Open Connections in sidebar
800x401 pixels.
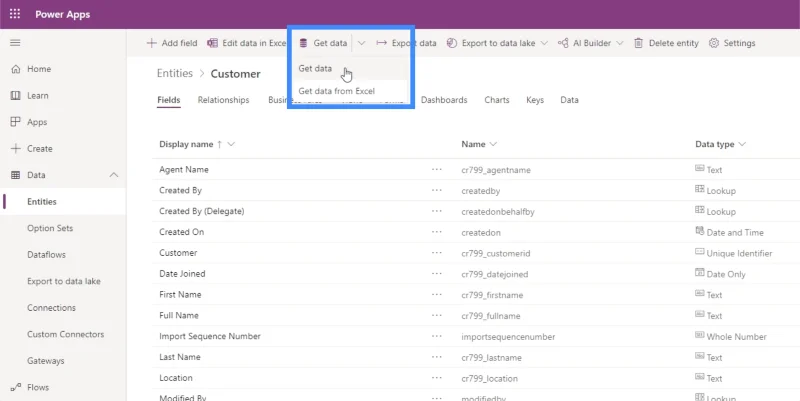pyautogui.click(x=52, y=308)
